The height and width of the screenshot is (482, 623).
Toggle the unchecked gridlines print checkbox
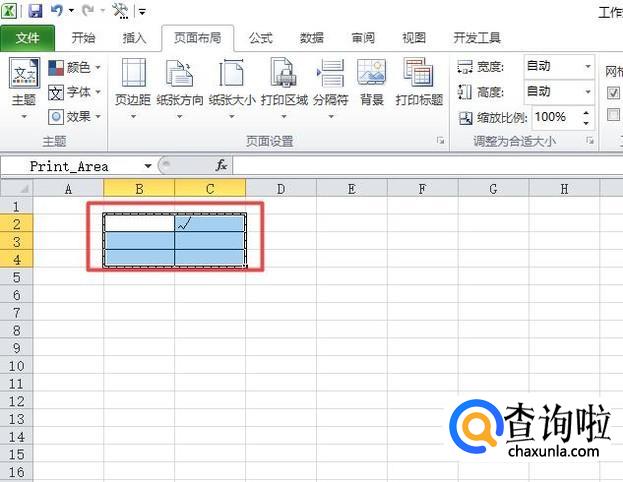(x=614, y=115)
